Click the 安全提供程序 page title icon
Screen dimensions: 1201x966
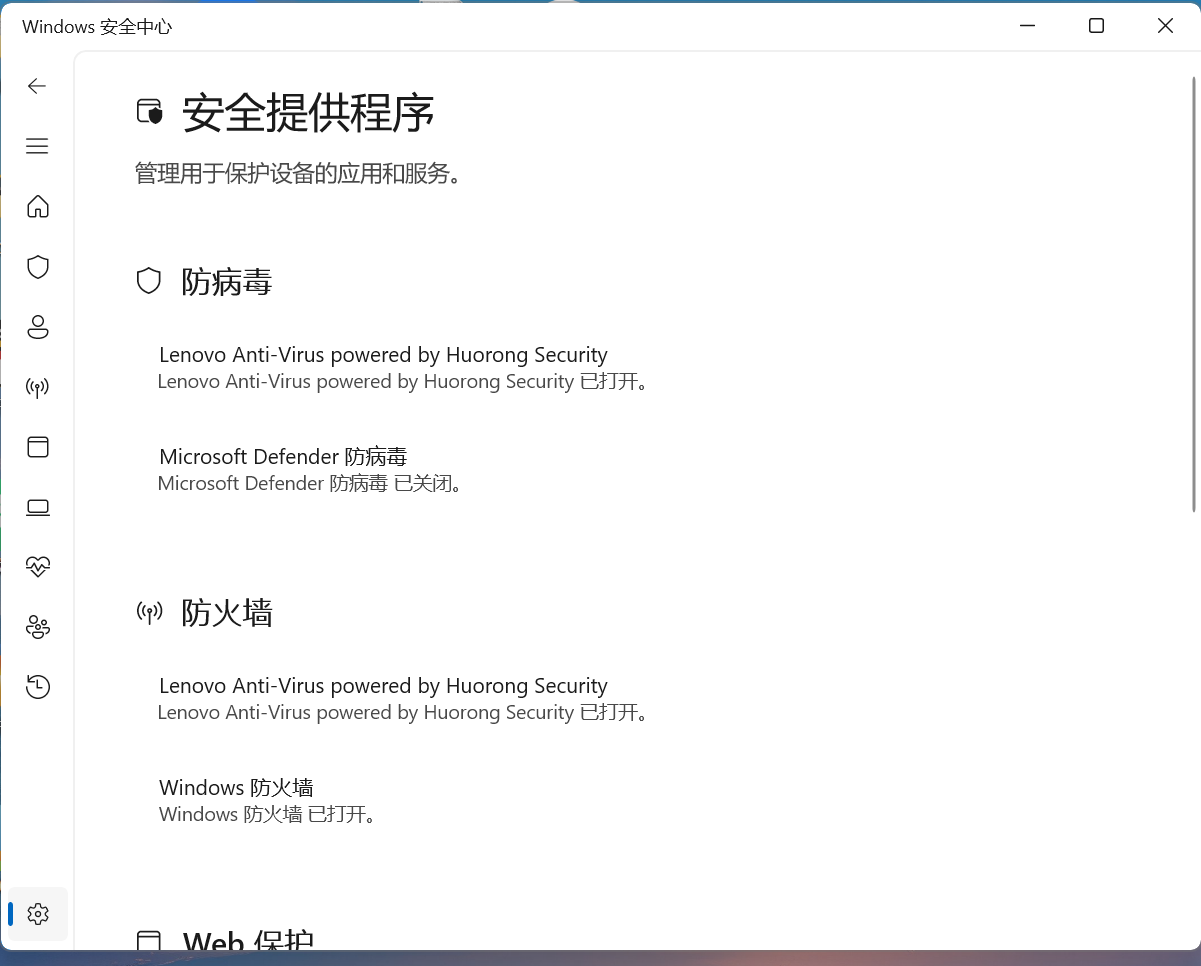149,111
